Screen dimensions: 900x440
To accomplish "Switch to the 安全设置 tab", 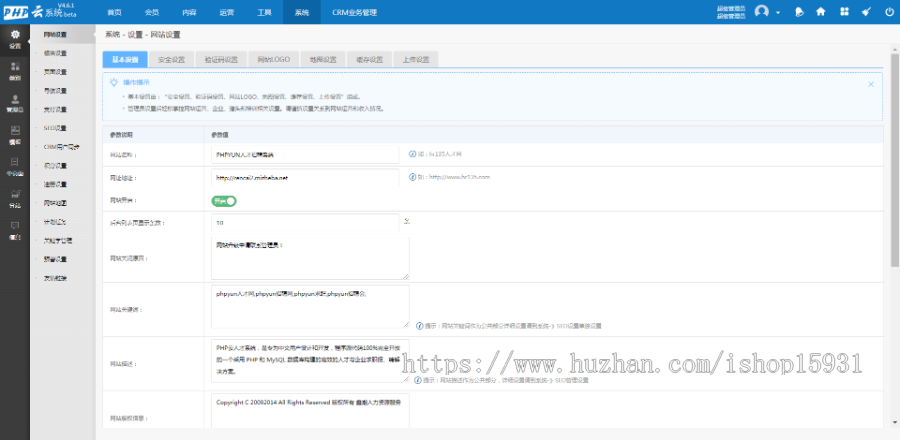I will (x=172, y=59).
